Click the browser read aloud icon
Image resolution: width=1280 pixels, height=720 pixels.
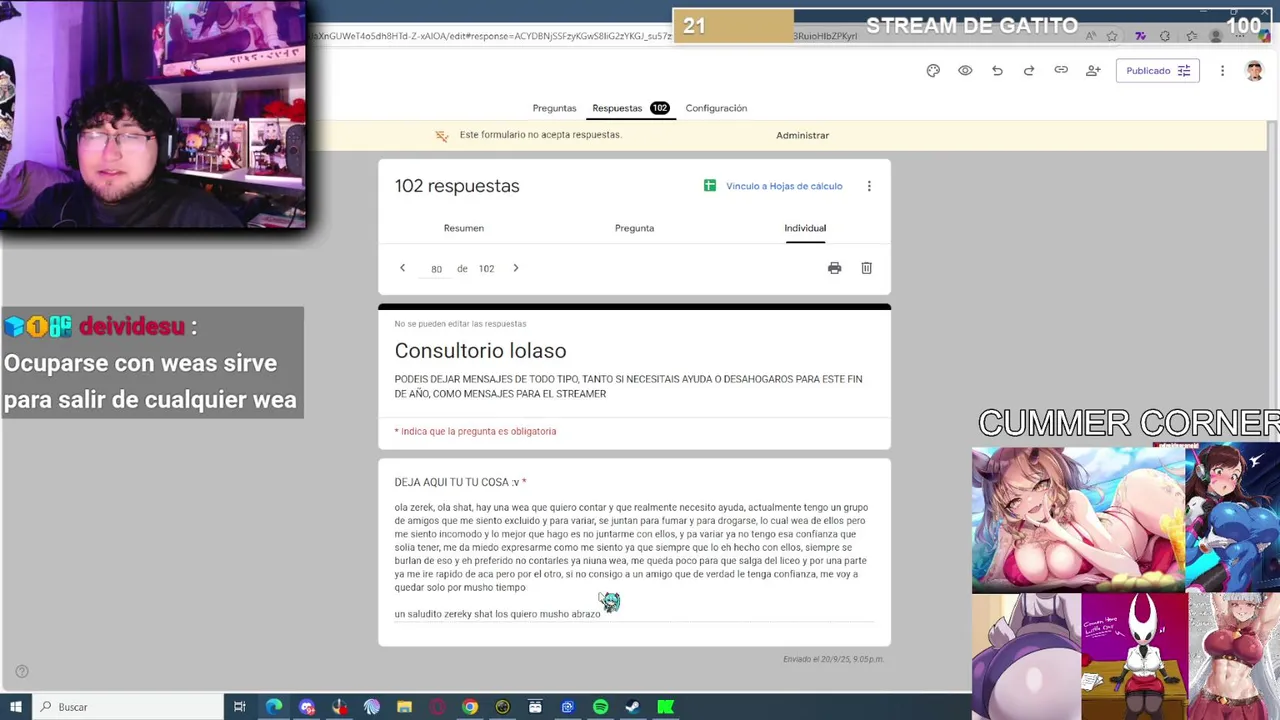pos(1090,36)
